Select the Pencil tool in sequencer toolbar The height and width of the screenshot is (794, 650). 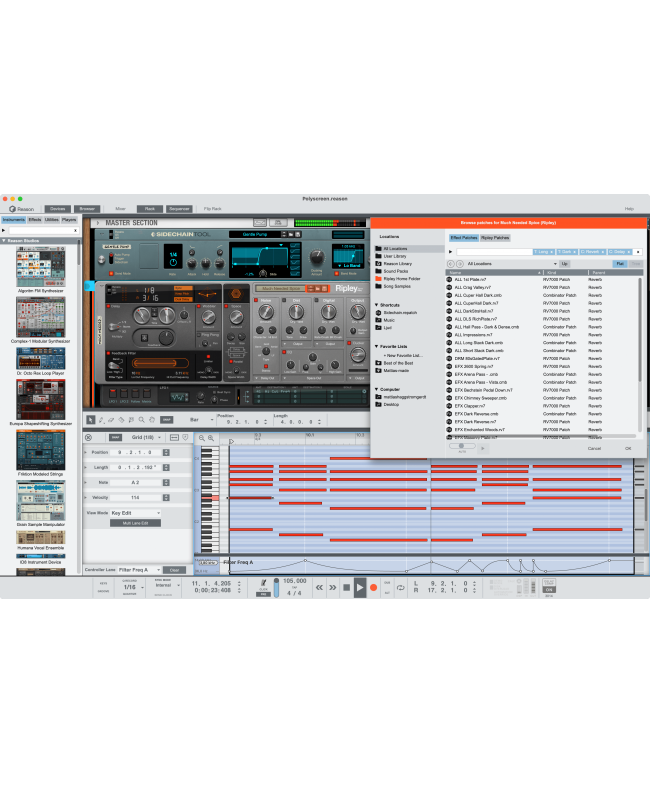[x=101, y=420]
